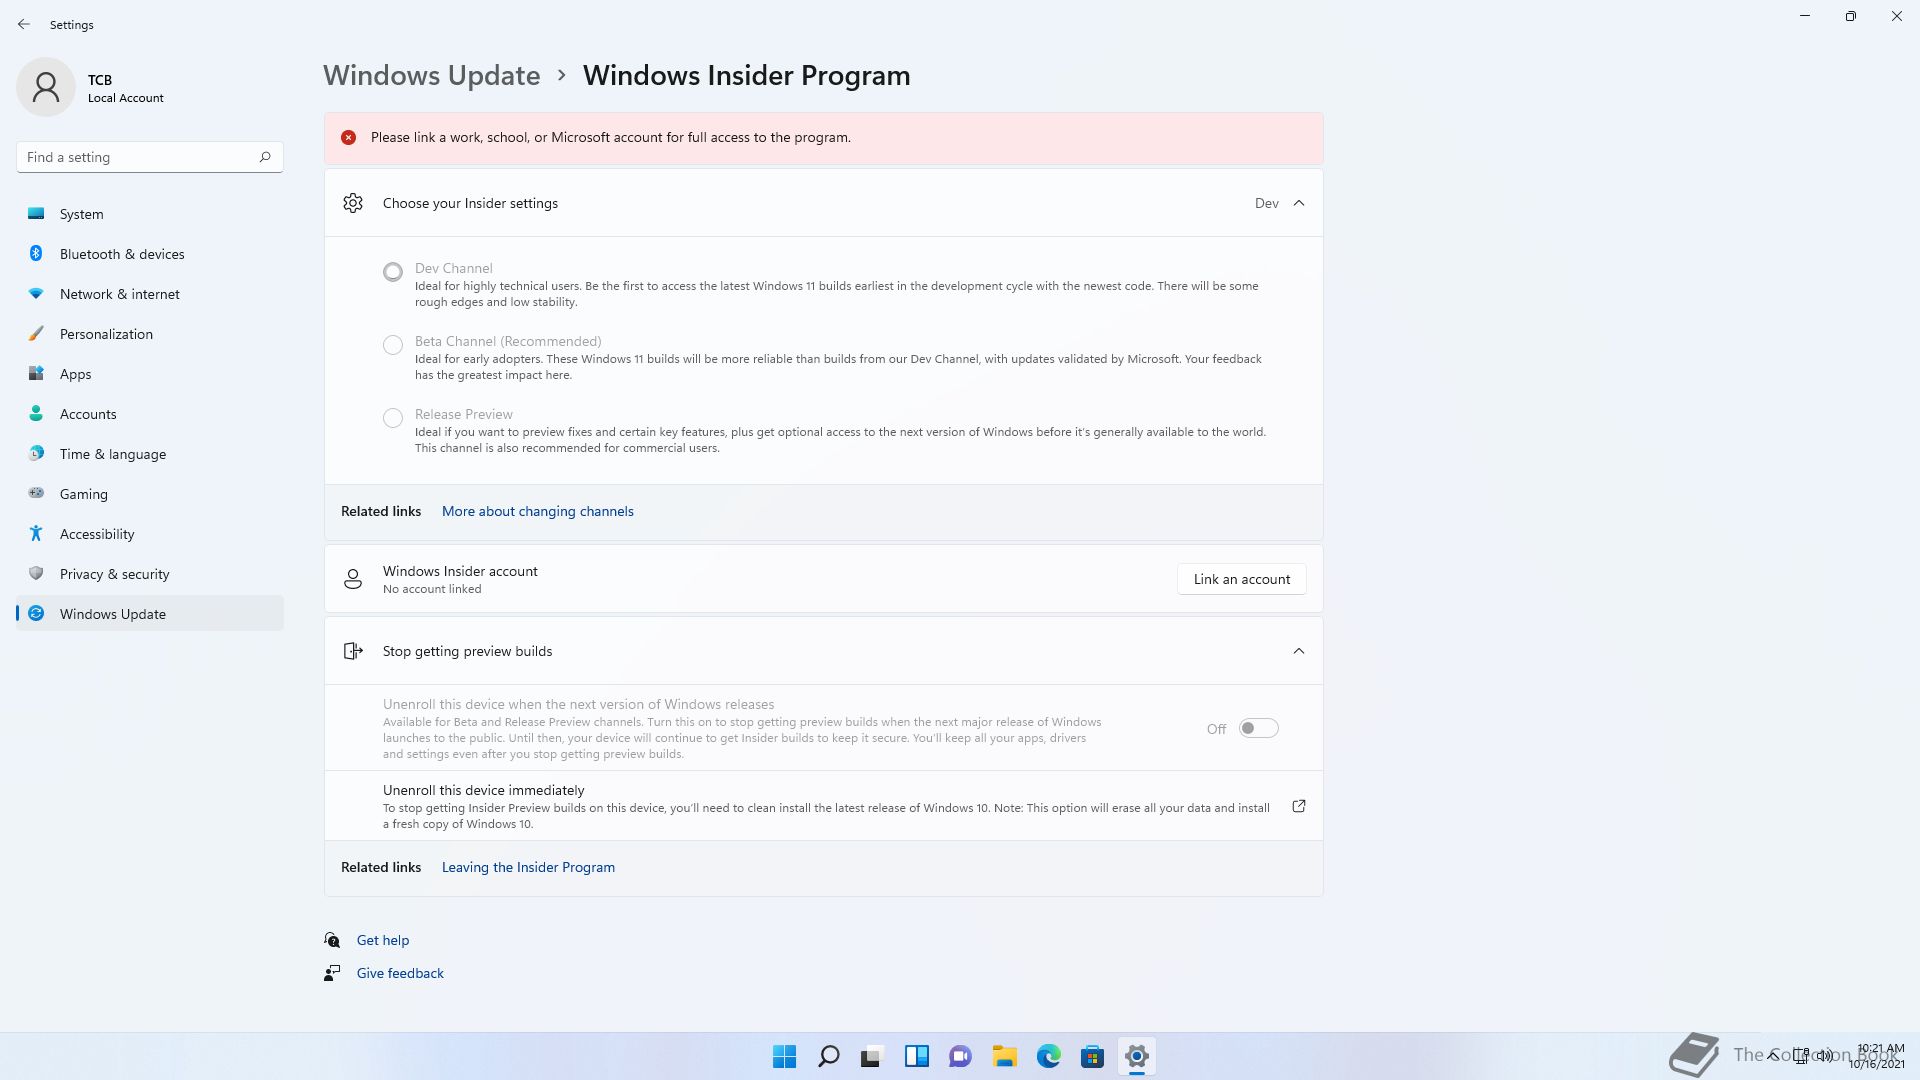Launch Microsoft Edge from taskbar
This screenshot has width=1920, height=1080.
[x=1049, y=1056]
